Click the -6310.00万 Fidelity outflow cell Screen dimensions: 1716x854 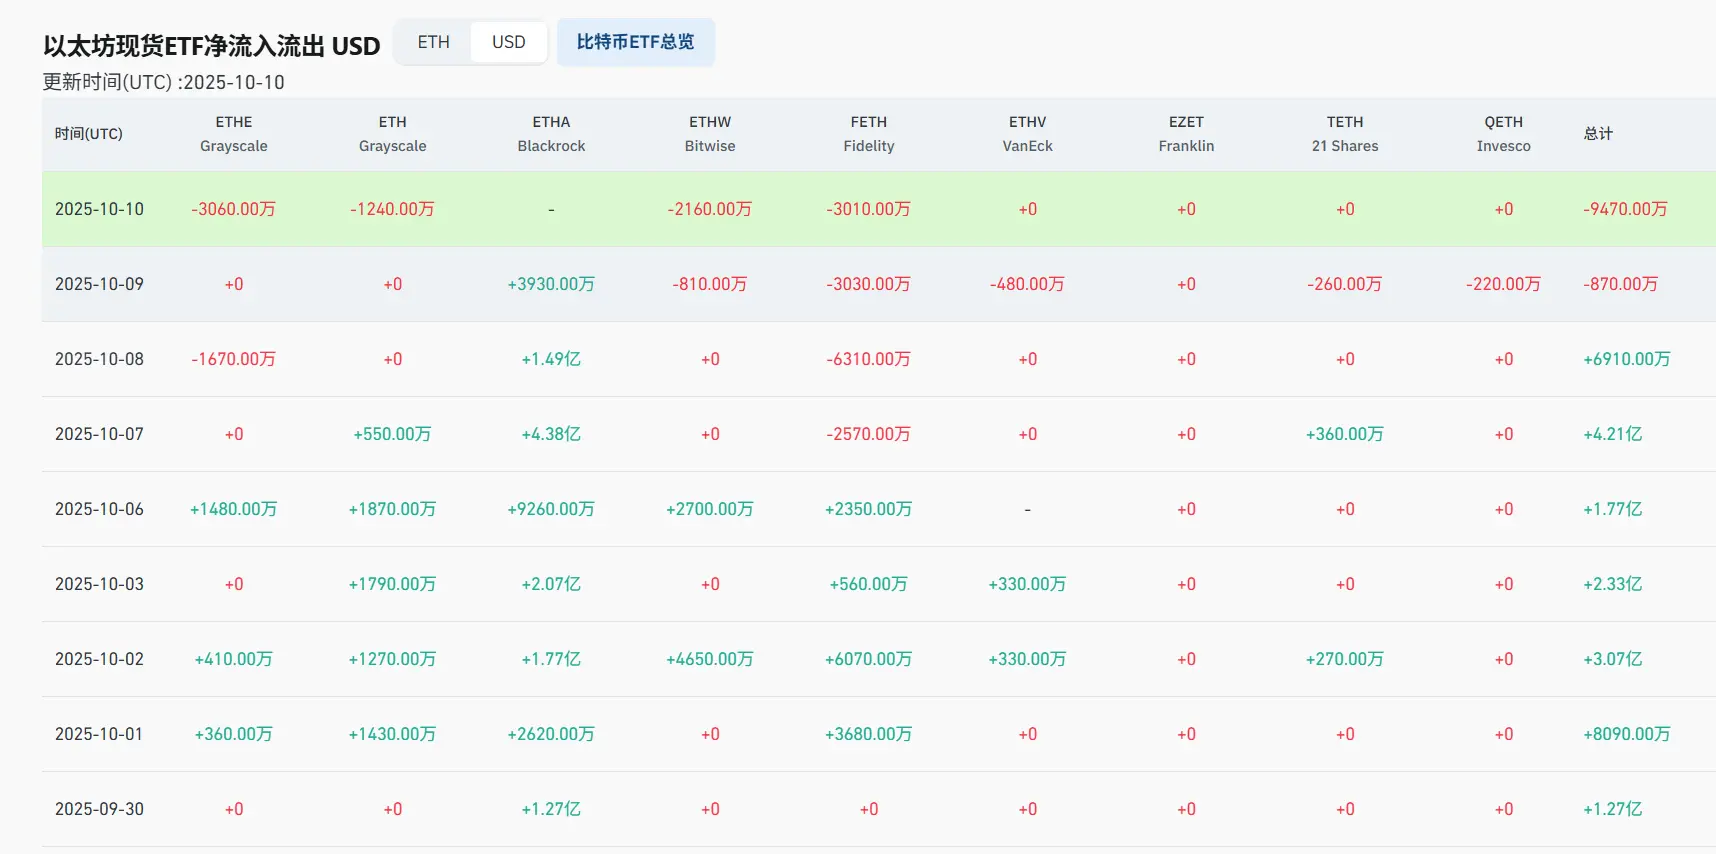click(x=868, y=359)
